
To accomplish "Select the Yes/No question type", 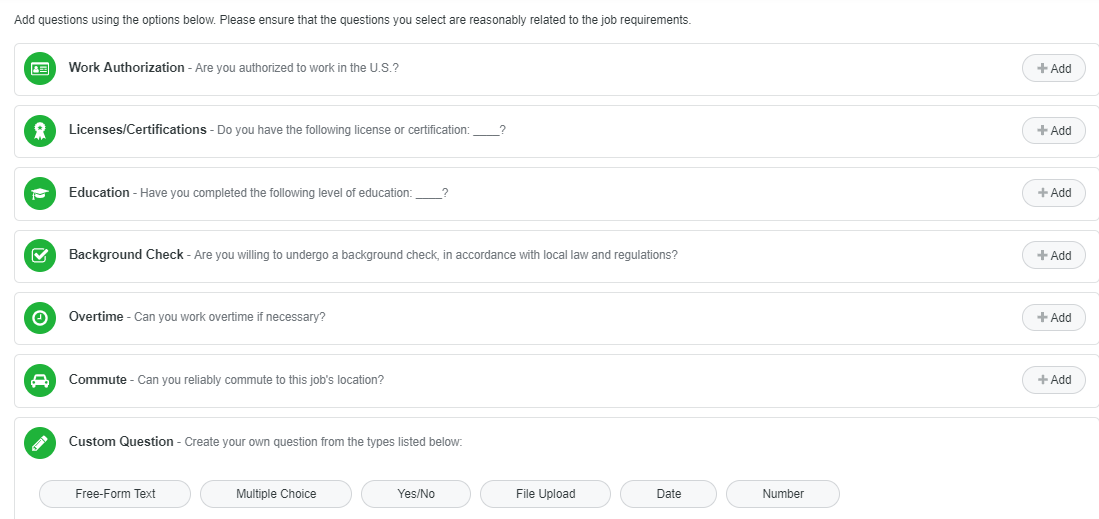I will pyautogui.click(x=414, y=494).
